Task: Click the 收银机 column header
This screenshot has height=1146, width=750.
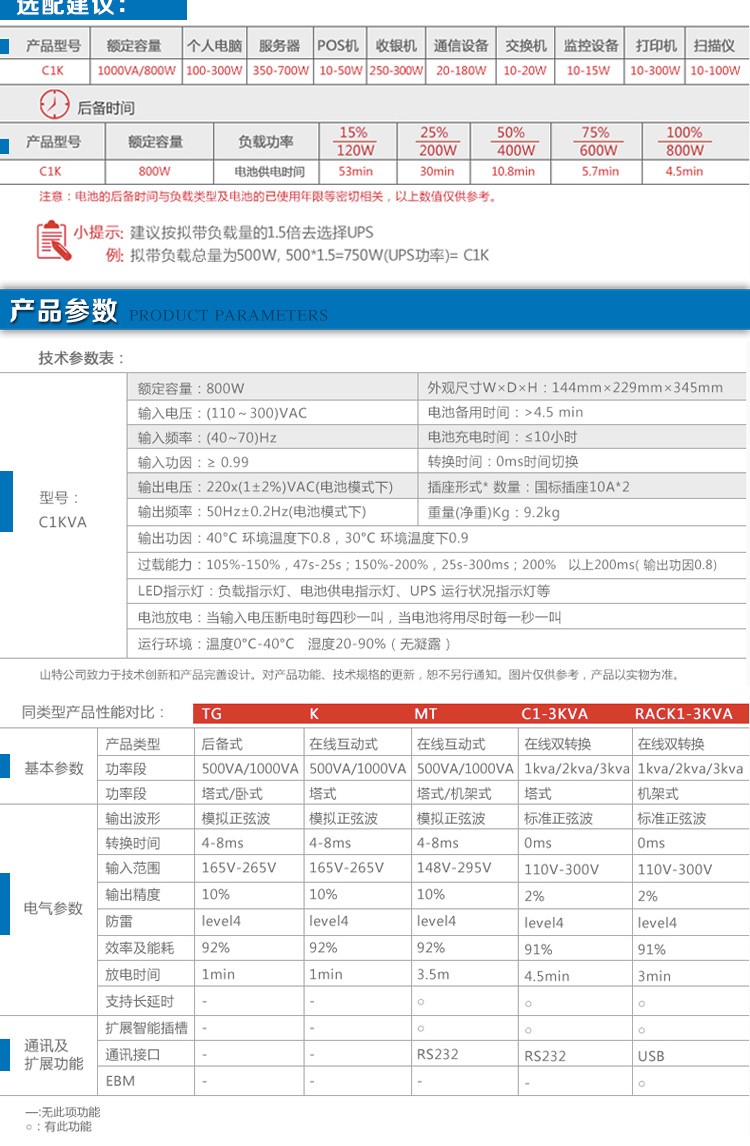Action: tap(396, 45)
